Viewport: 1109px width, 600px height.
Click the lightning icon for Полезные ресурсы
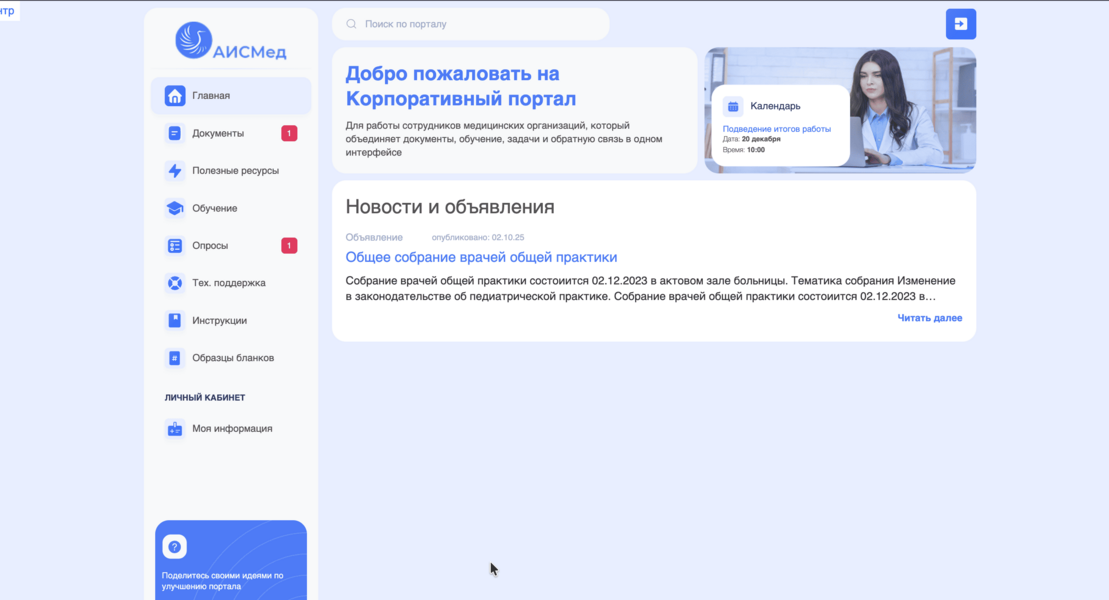175,171
